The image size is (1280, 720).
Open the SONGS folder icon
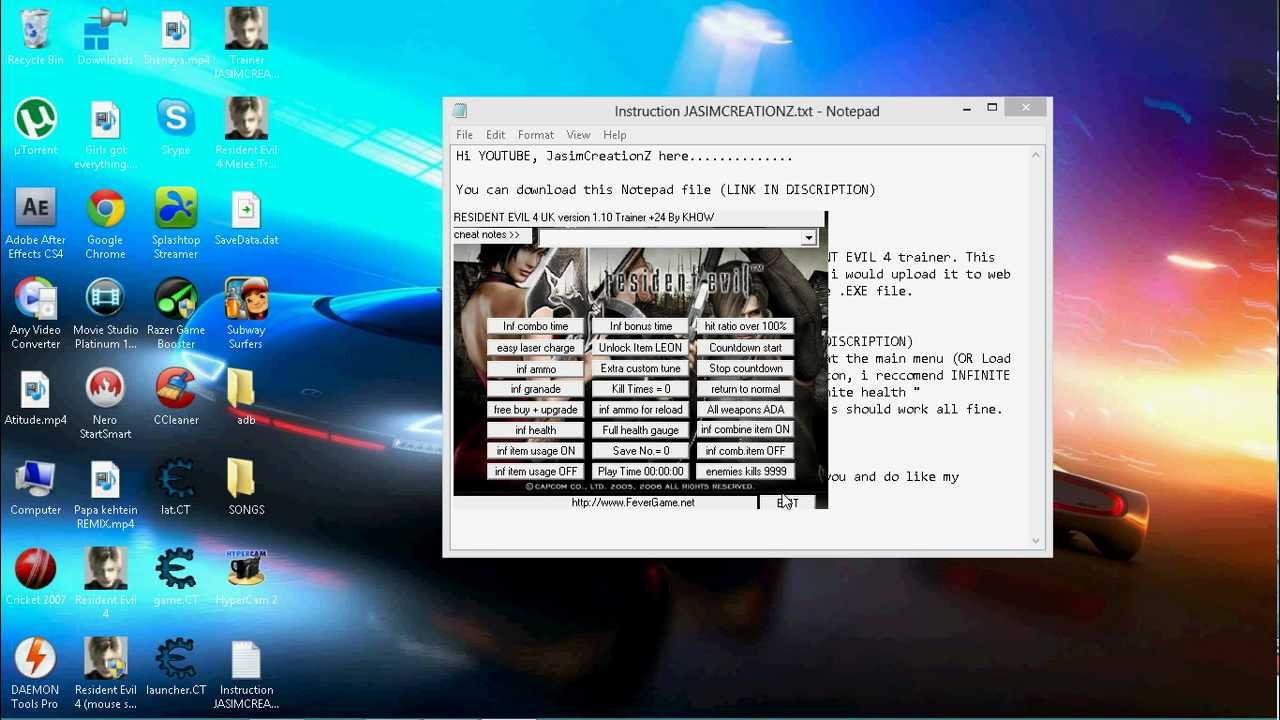(x=246, y=487)
